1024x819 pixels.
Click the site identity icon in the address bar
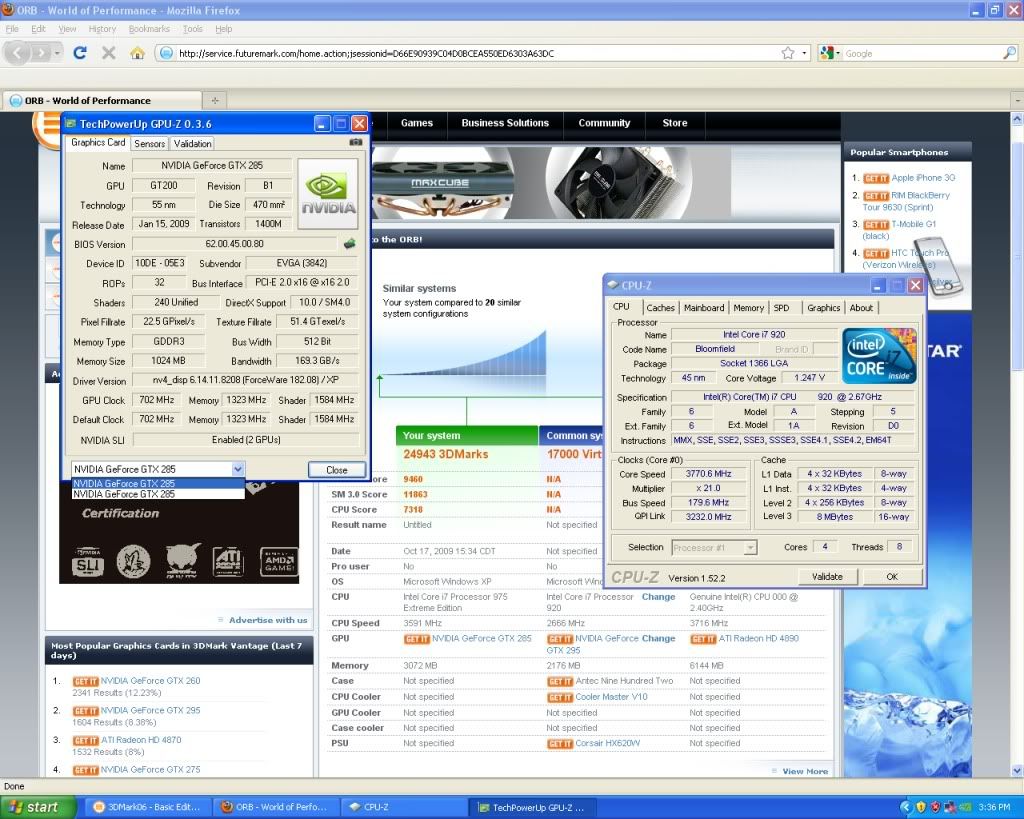167,53
